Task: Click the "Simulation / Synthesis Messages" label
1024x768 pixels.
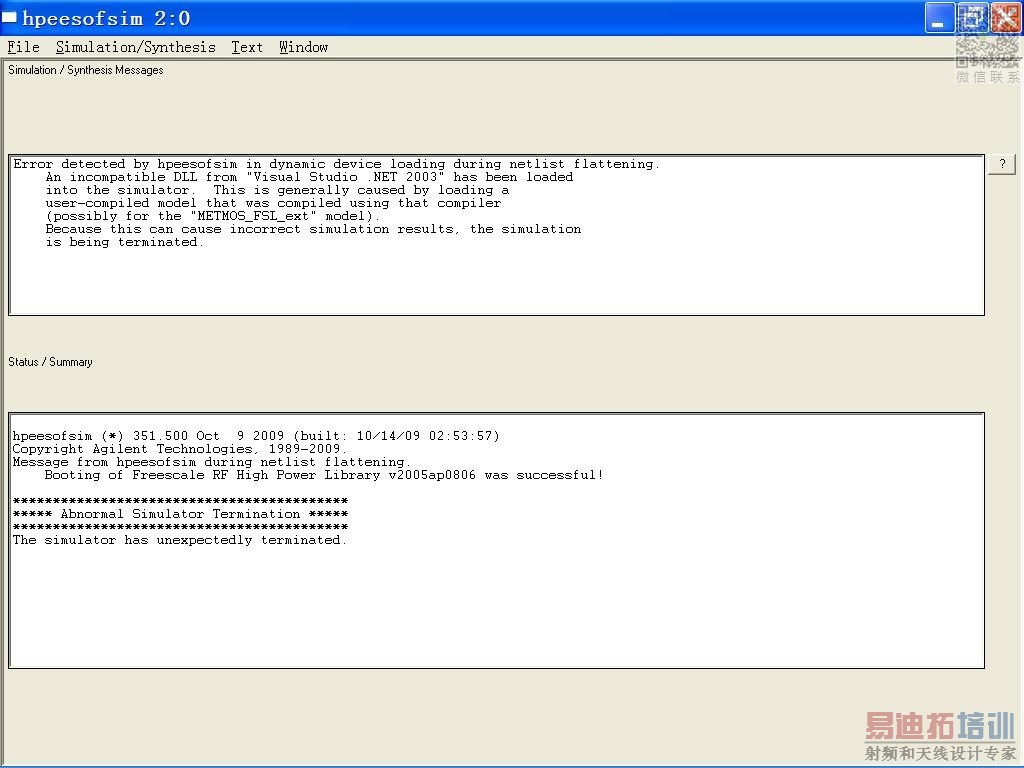Action: (86, 70)
